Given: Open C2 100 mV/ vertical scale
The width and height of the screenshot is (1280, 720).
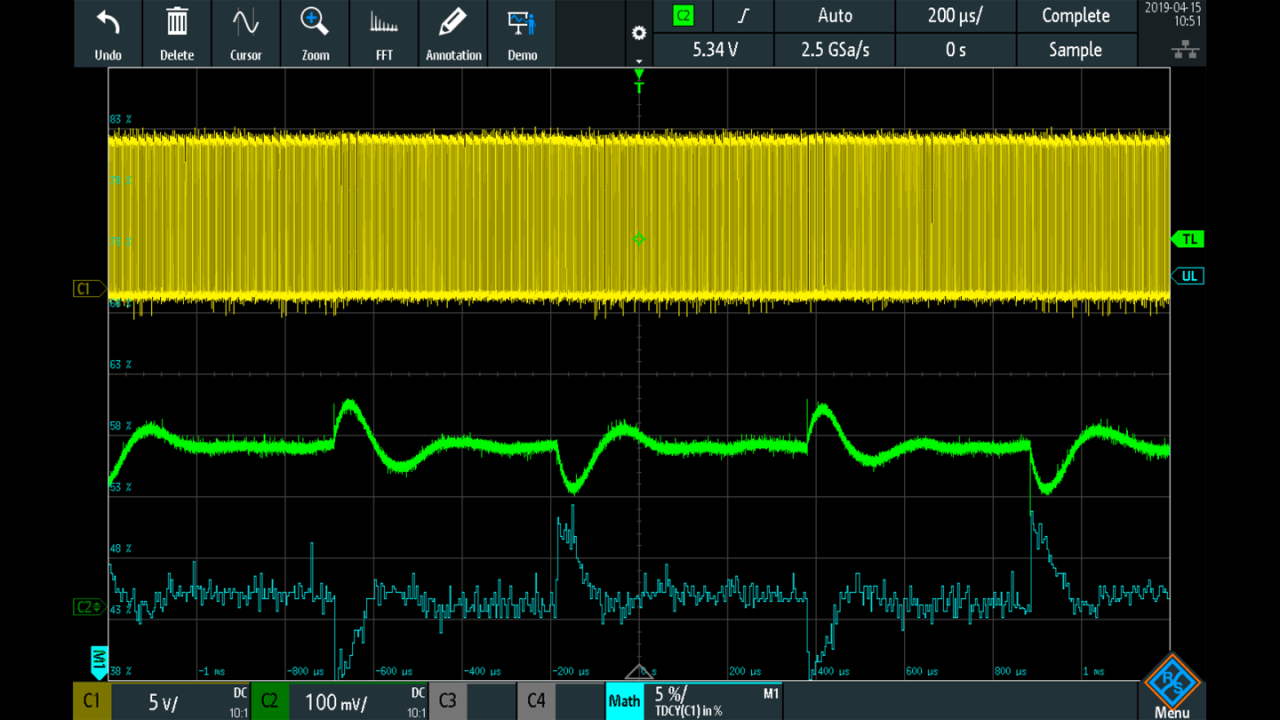Looking at the screenshot, I should pos(359,702).
